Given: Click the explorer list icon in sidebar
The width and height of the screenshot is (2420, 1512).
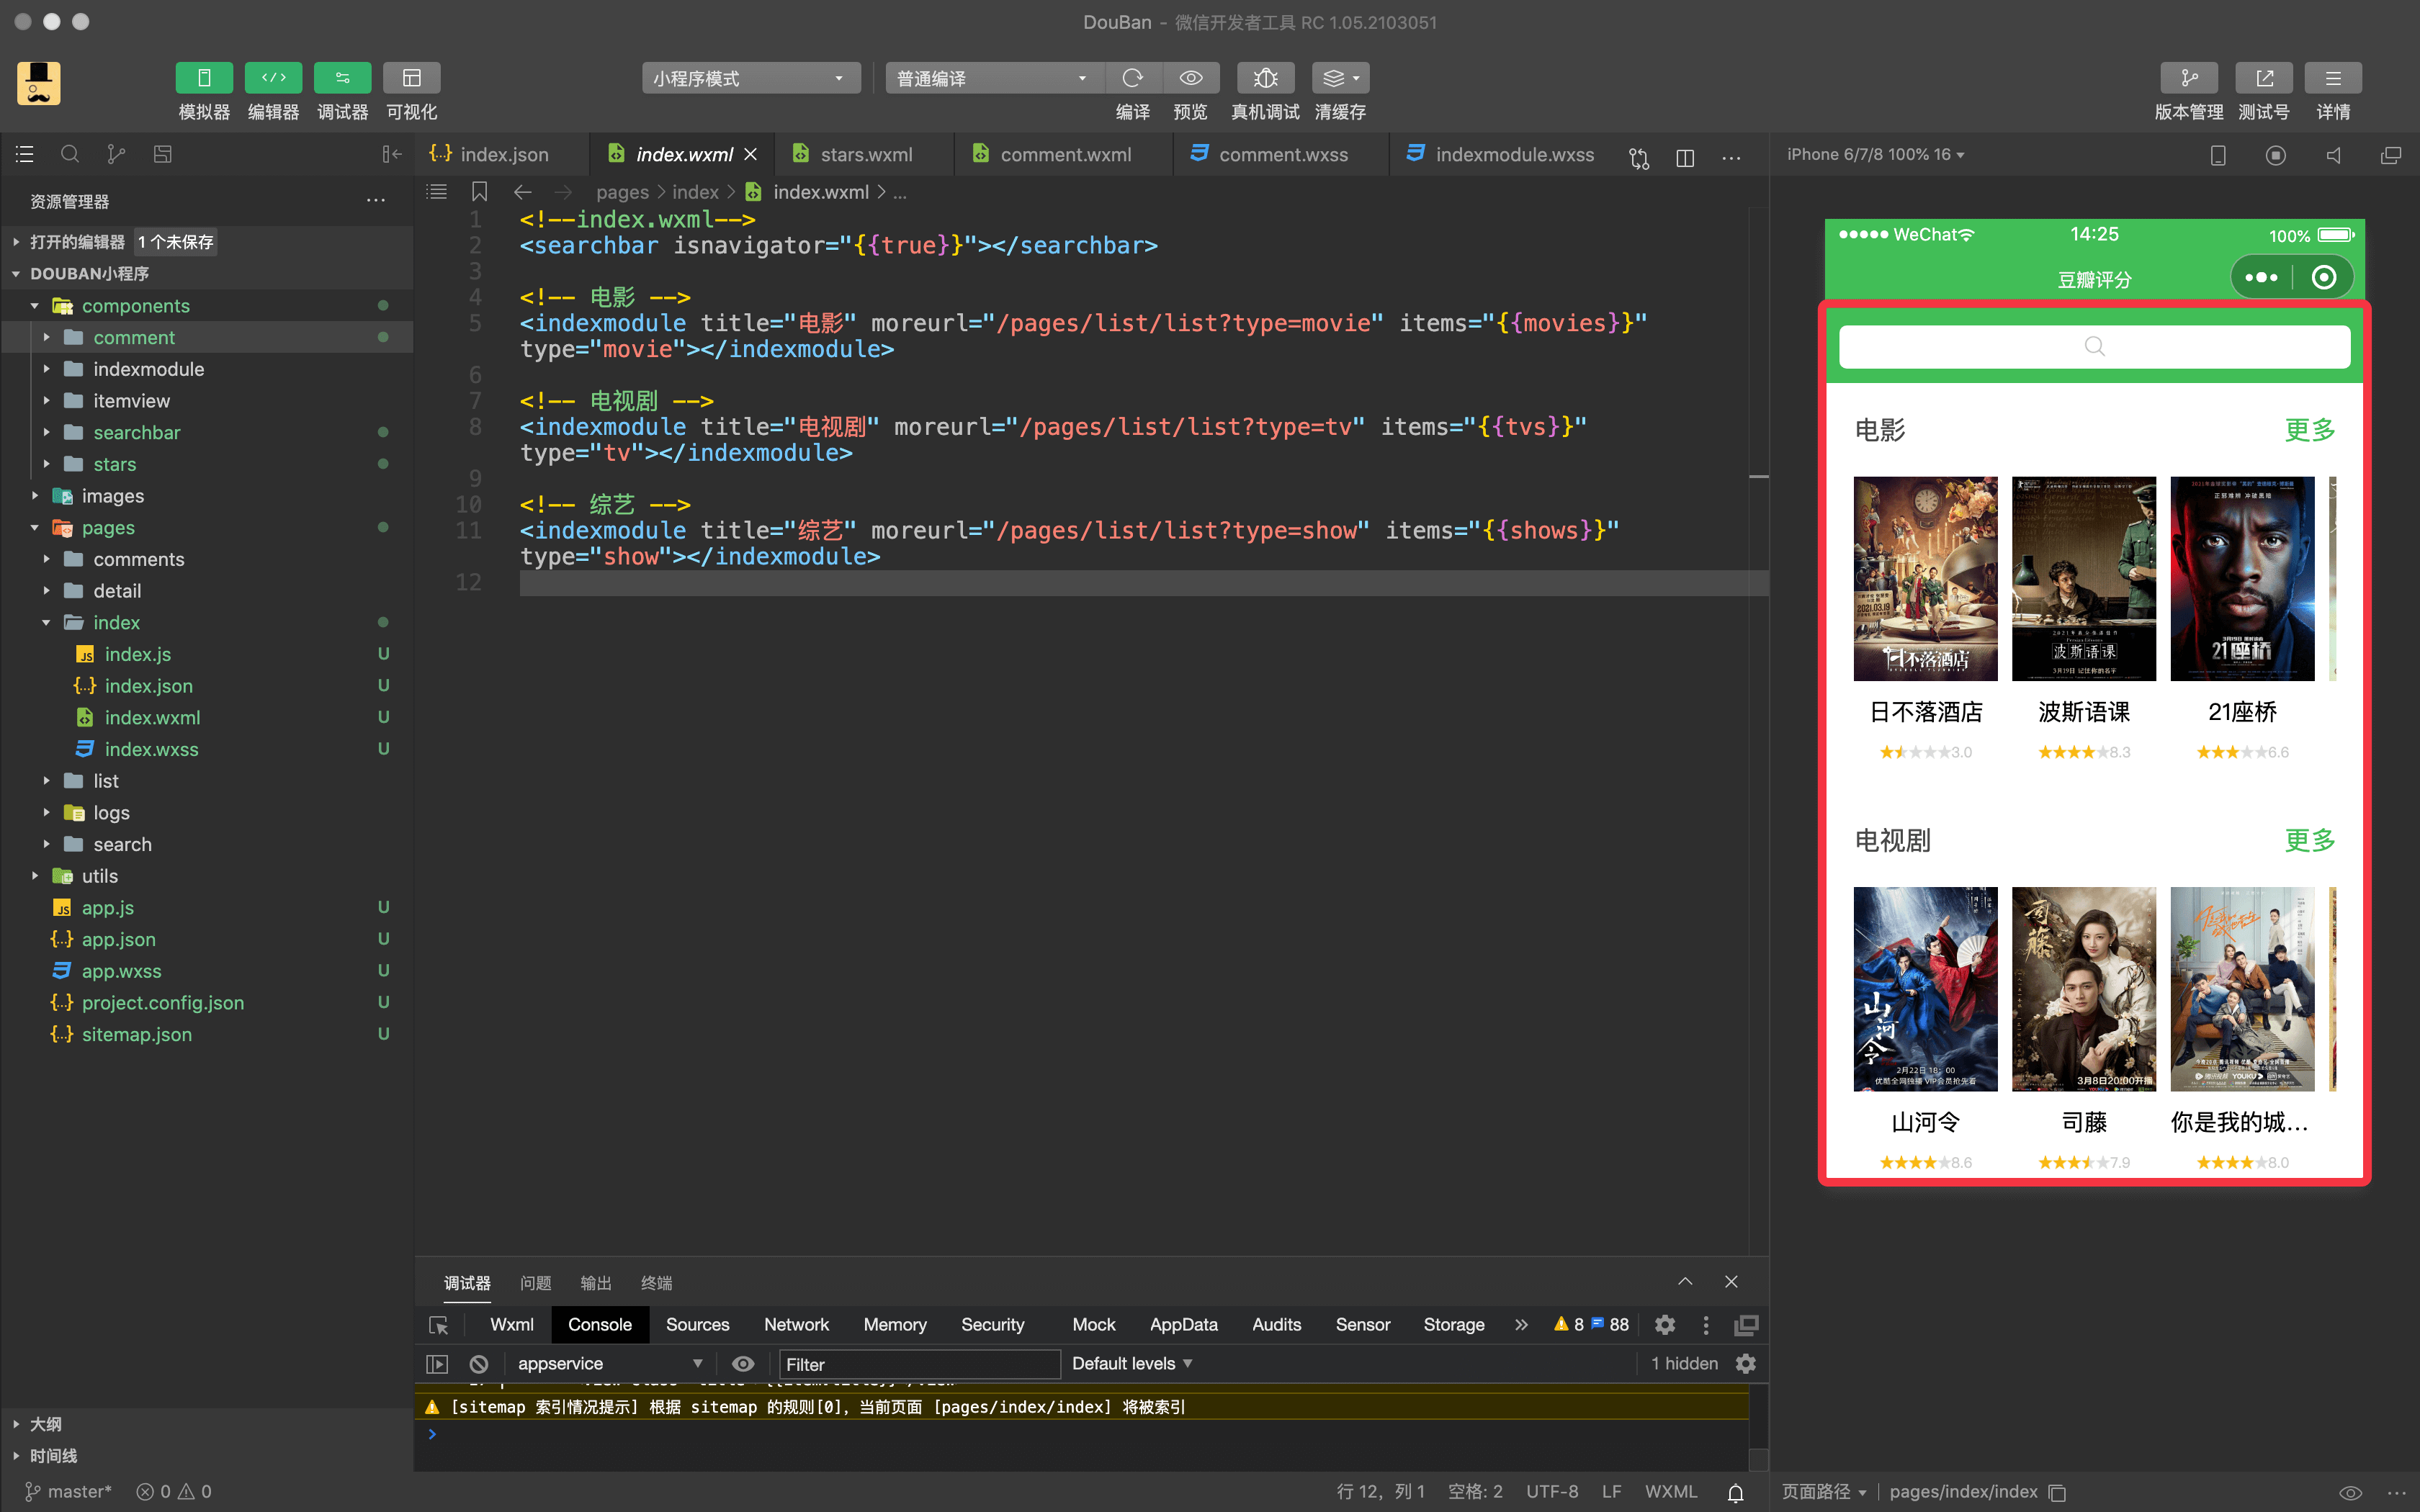Looking at the screenshot, I should click(x=25, y=154).
